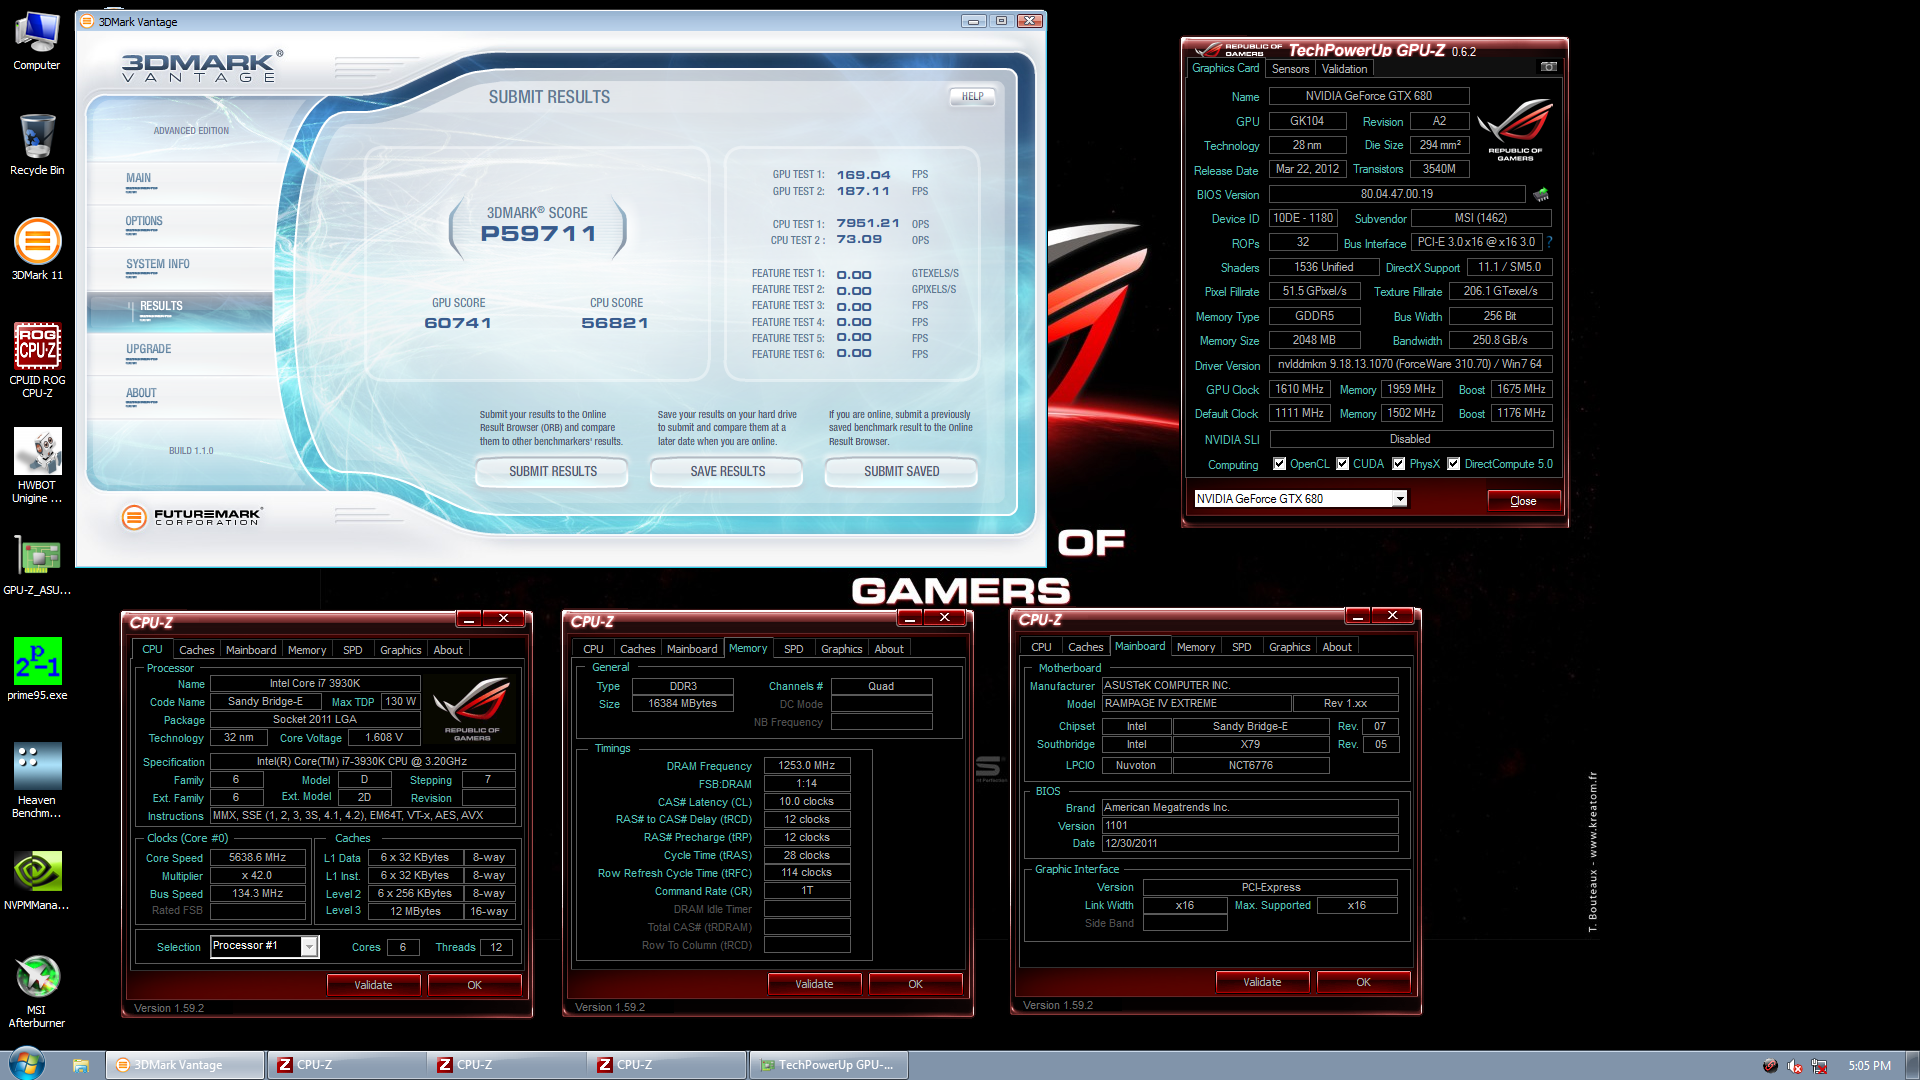Click the SAVE RESULTS button
The width and height of the screenshot is (1920, 1080).
point(727,472)
